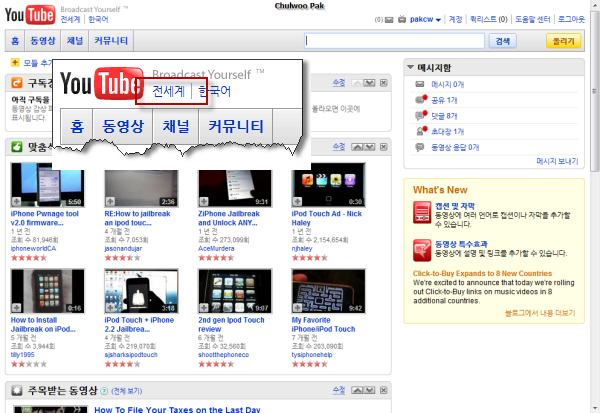The height and width of the screenshot is (413, 600).
Task: Open the 도움말 센터 help link
Action: click(533, 19)
